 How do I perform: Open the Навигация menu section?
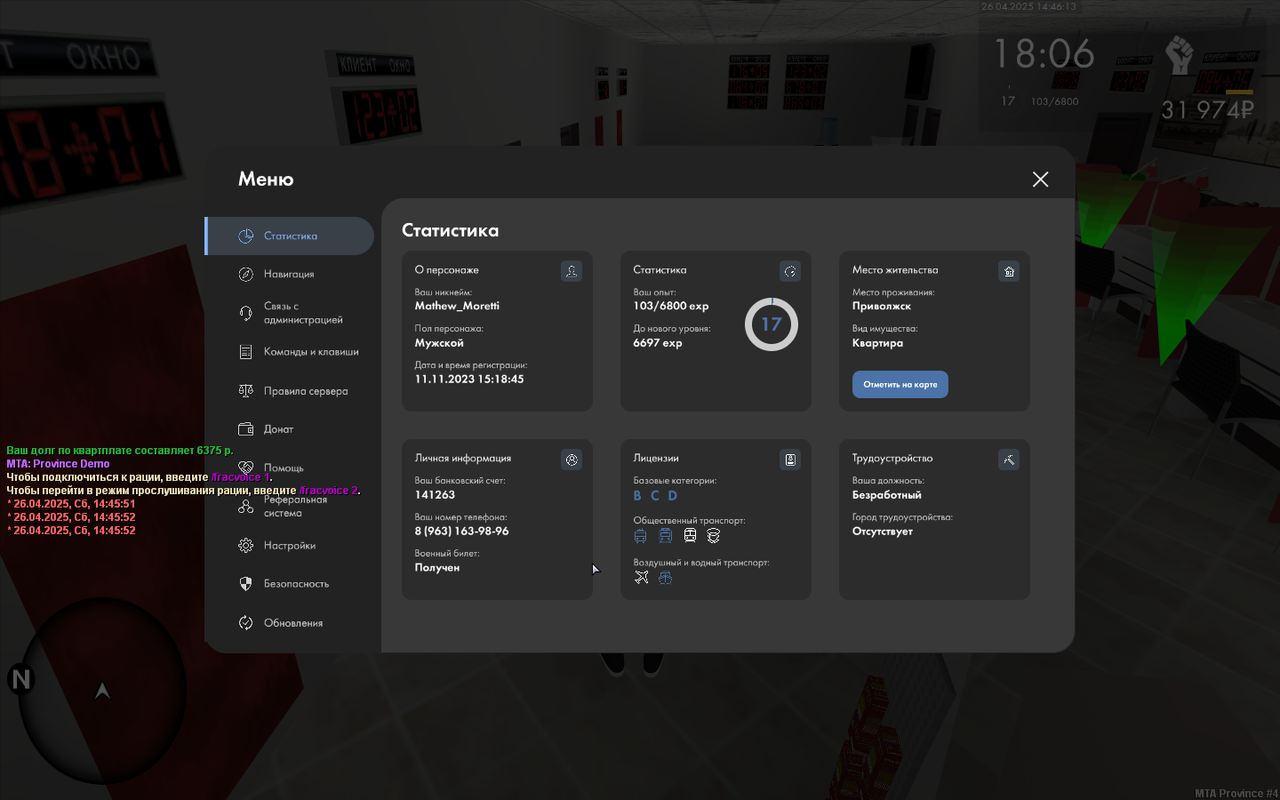(x=290, y=274)
